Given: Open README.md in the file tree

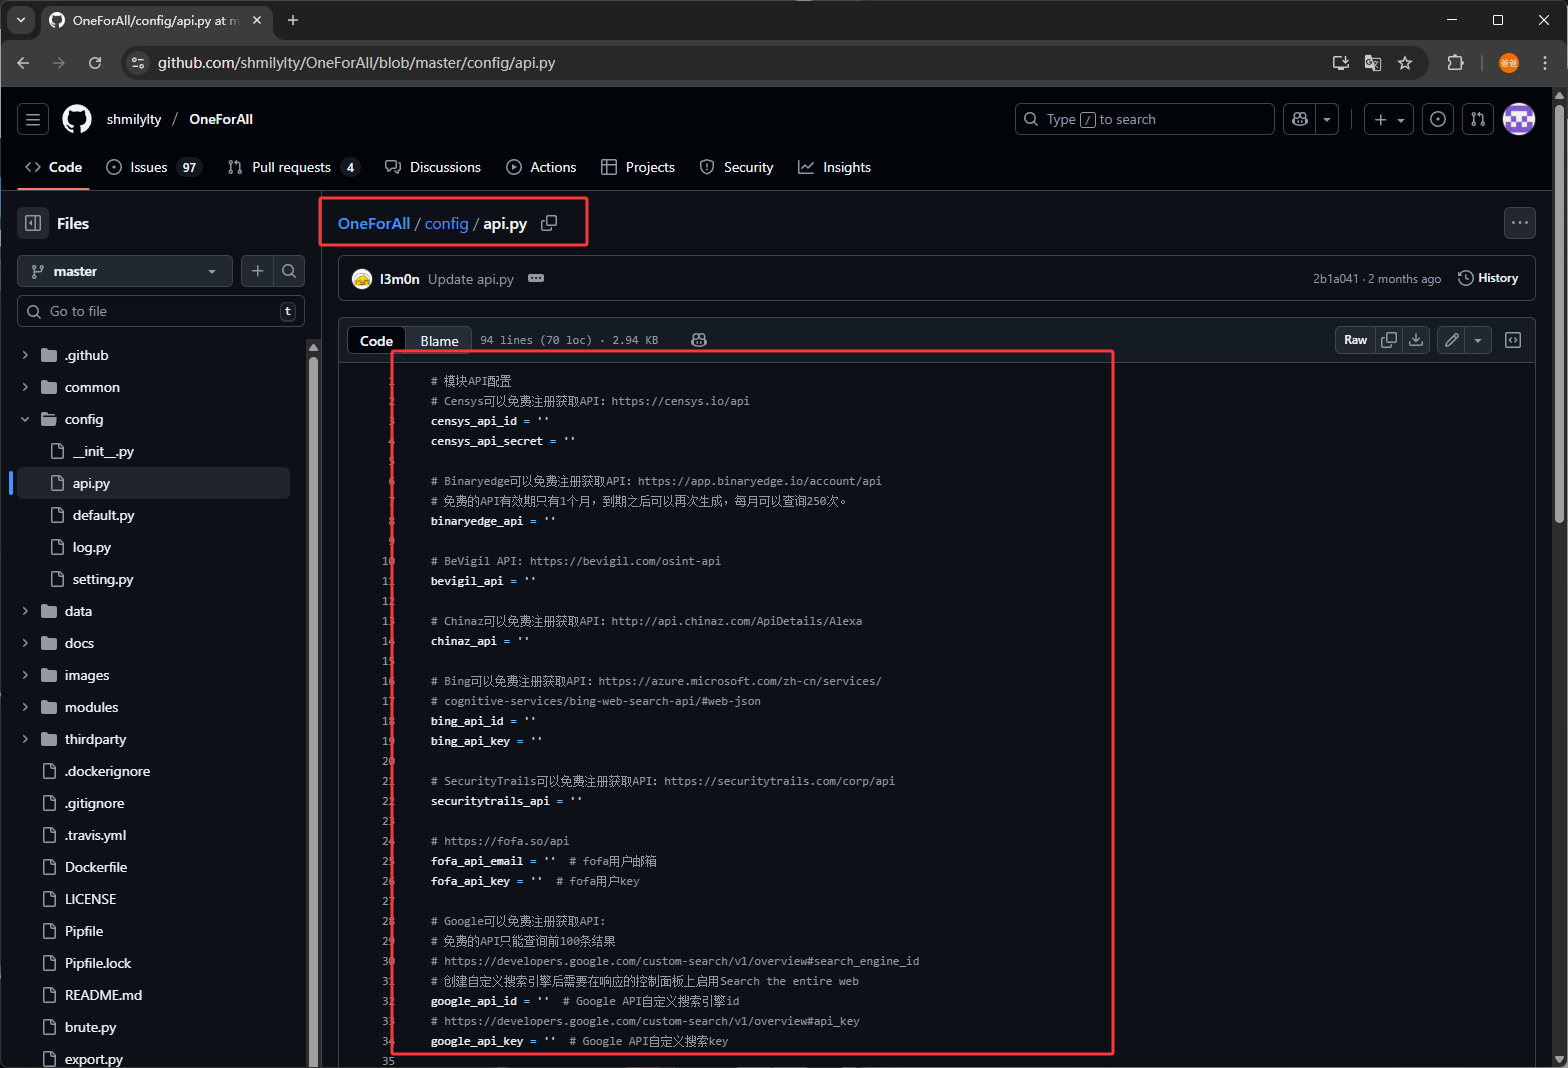Looking at the screenshot, I should (x=103, y=995).
